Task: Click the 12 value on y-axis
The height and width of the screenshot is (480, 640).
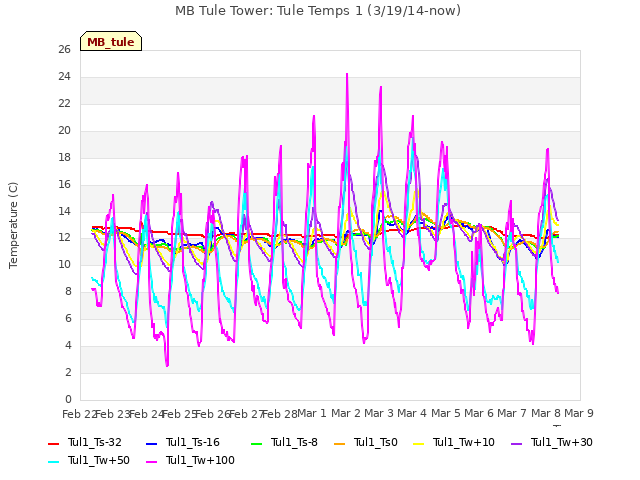Action: click(64, 238)
